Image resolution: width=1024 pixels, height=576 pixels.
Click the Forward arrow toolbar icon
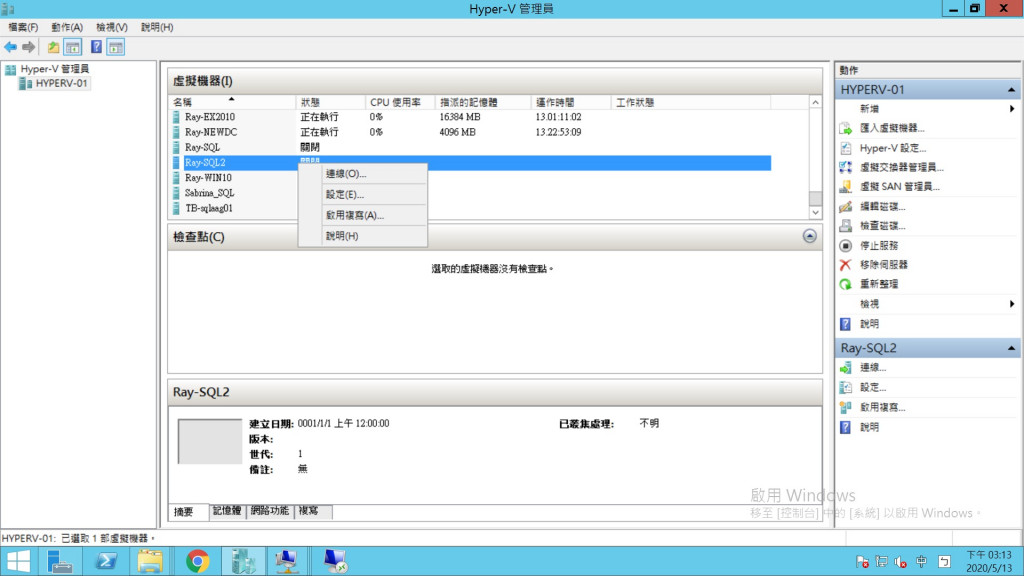click(28, 47)
